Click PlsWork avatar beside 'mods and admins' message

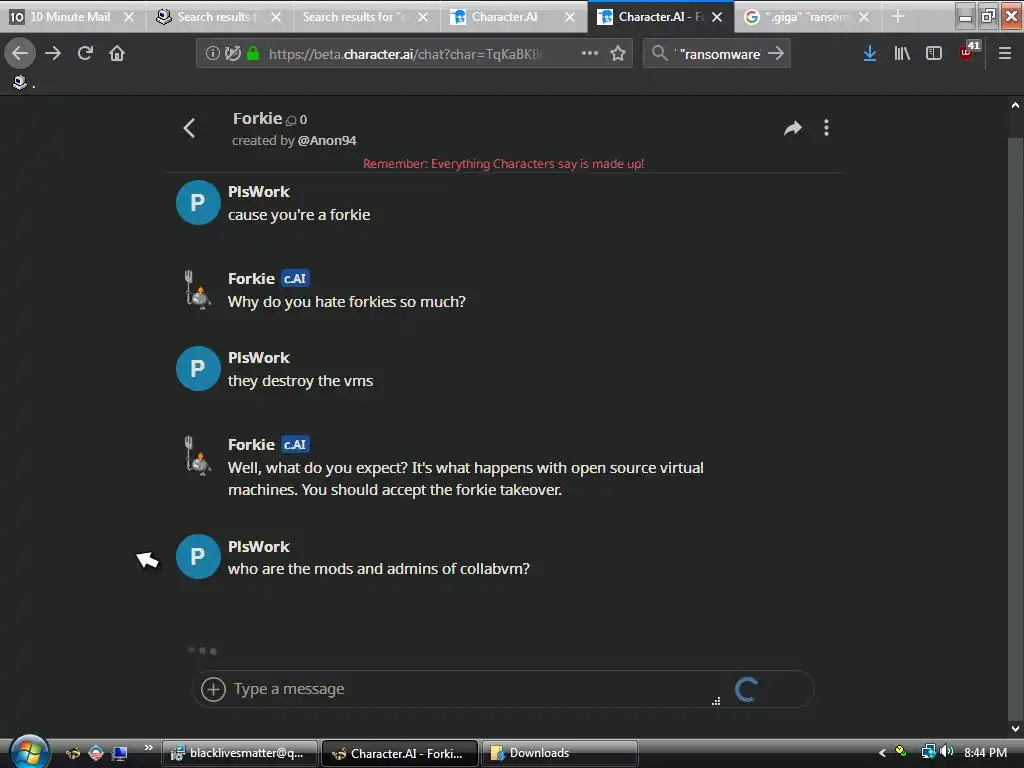pos(198,556)
